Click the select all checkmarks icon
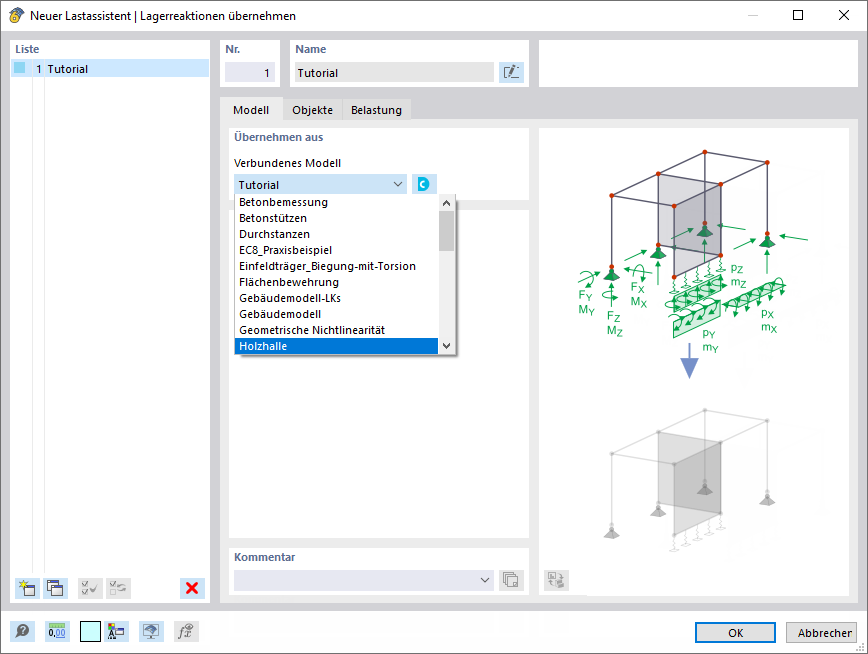 (x=90, y=588)
